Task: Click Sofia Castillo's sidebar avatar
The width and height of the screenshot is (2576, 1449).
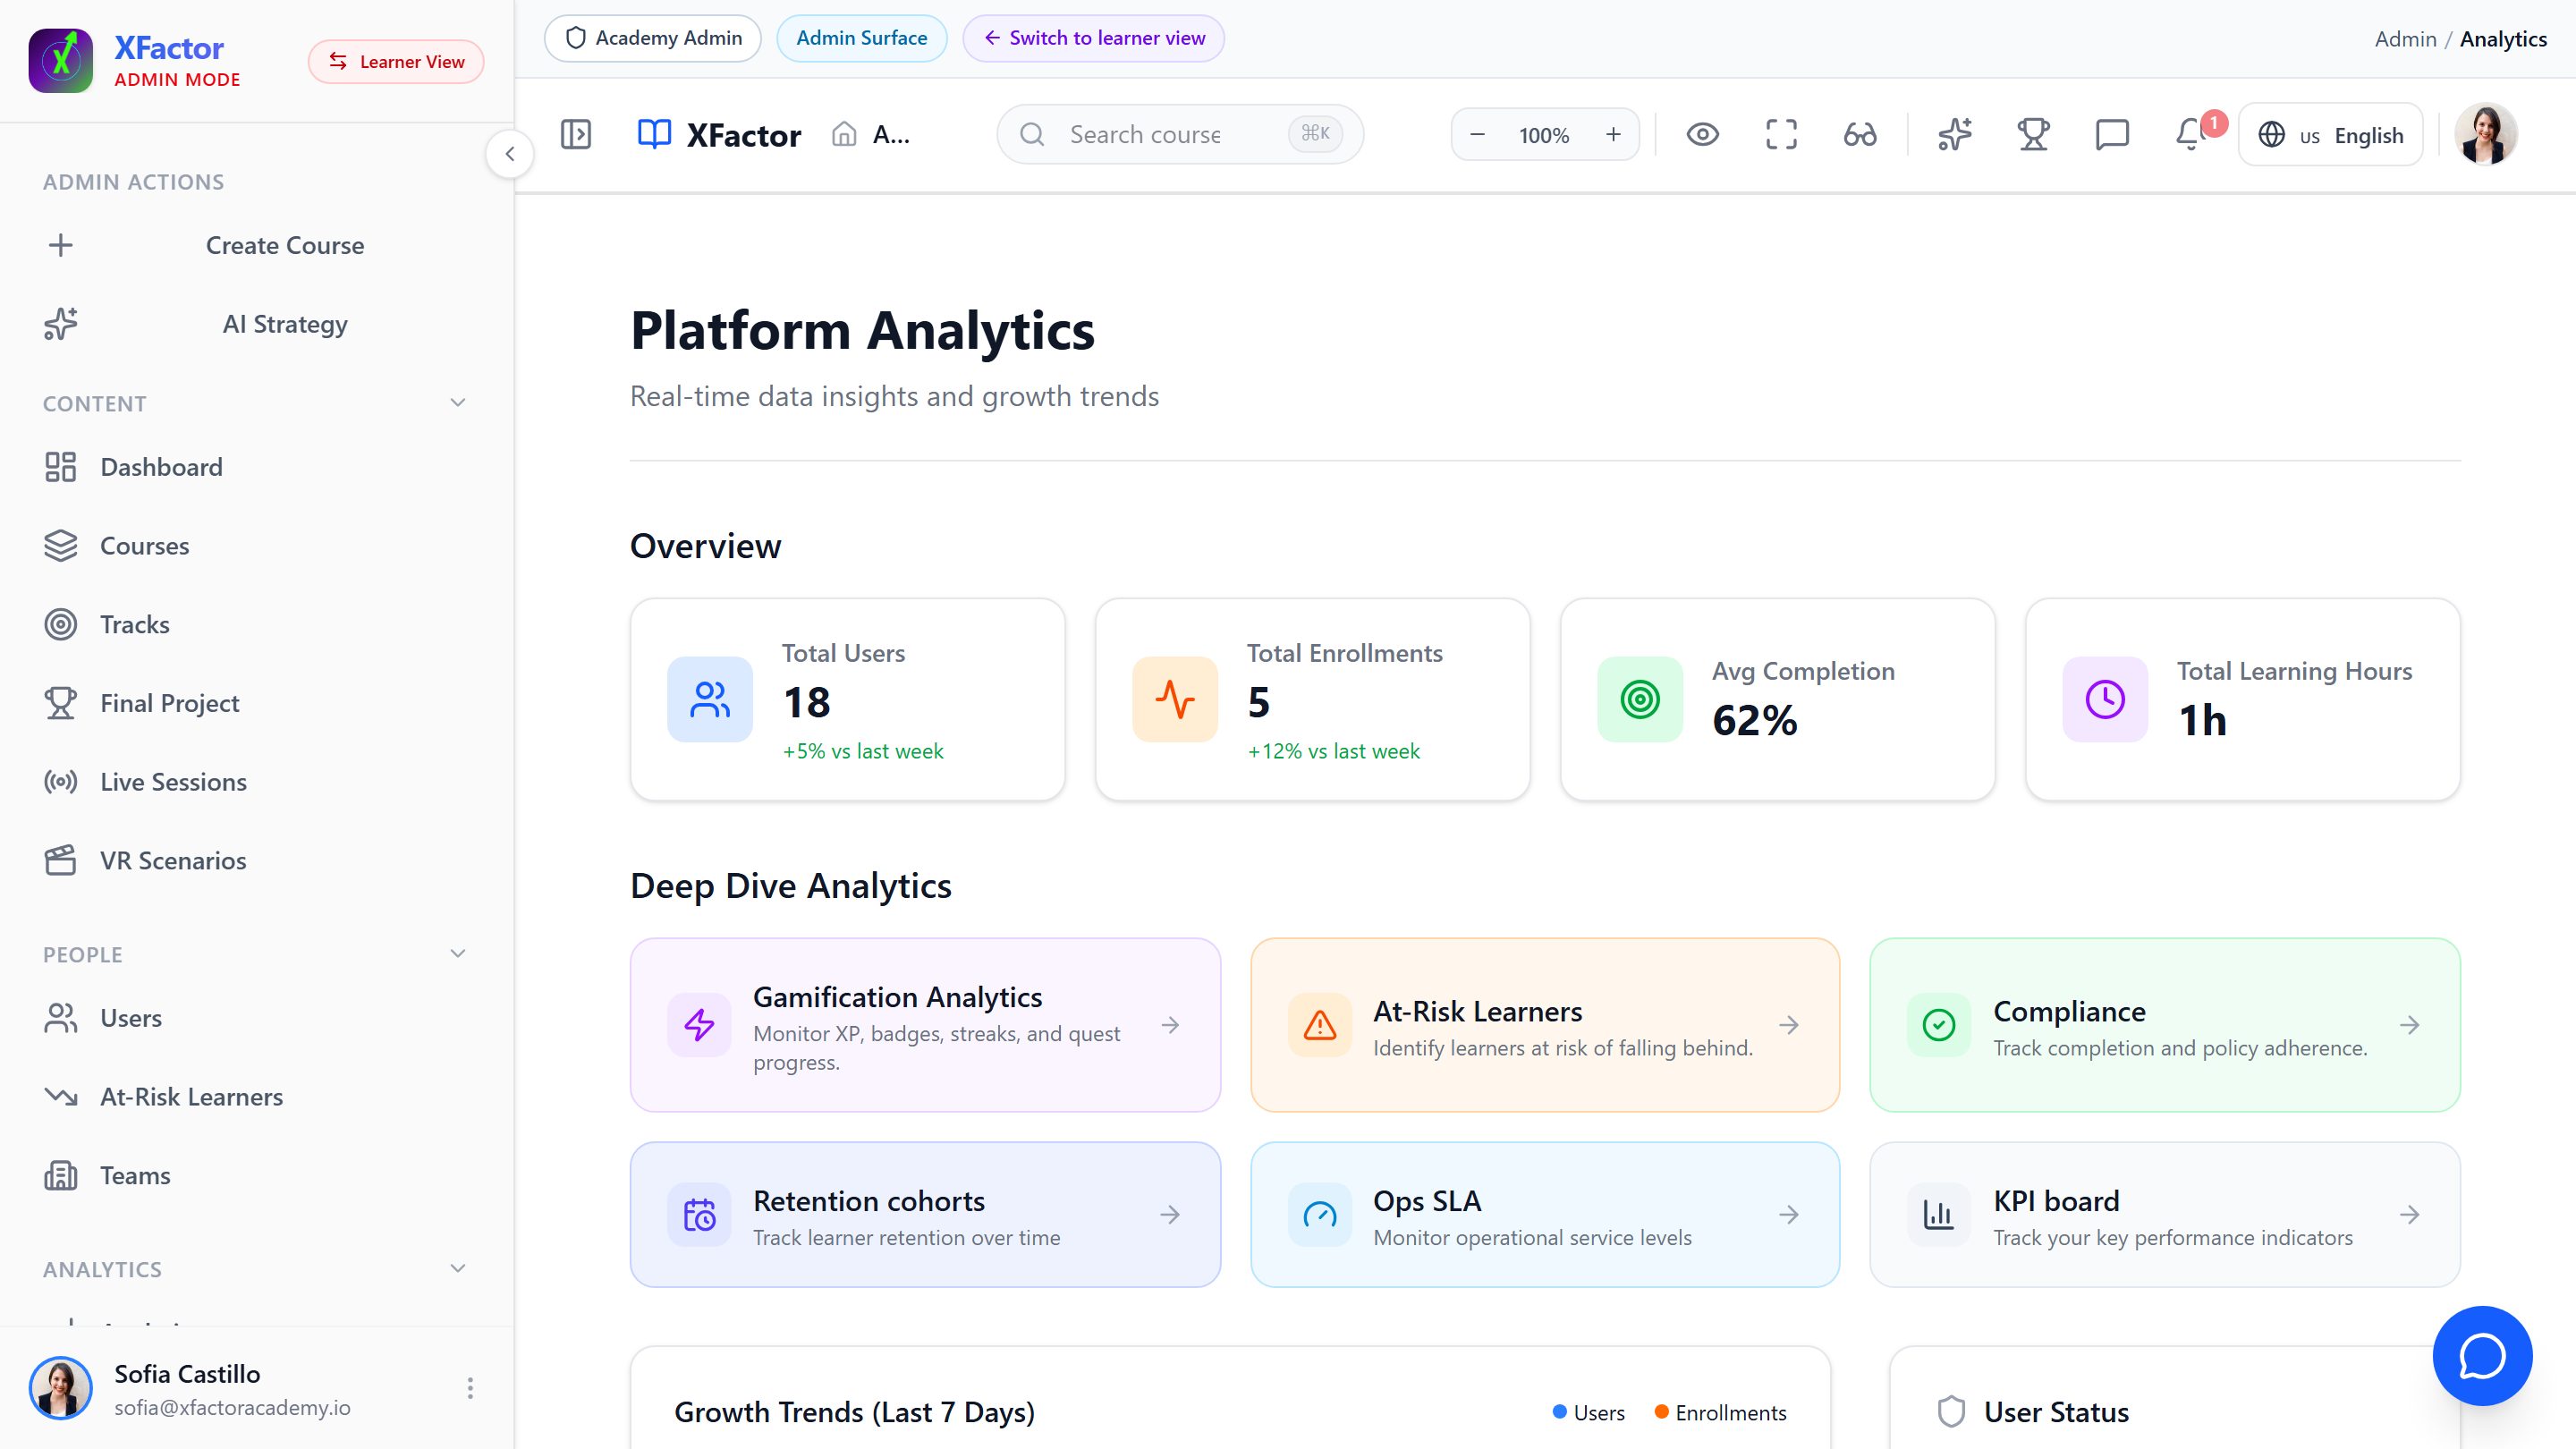Action: pos(61,1388)
